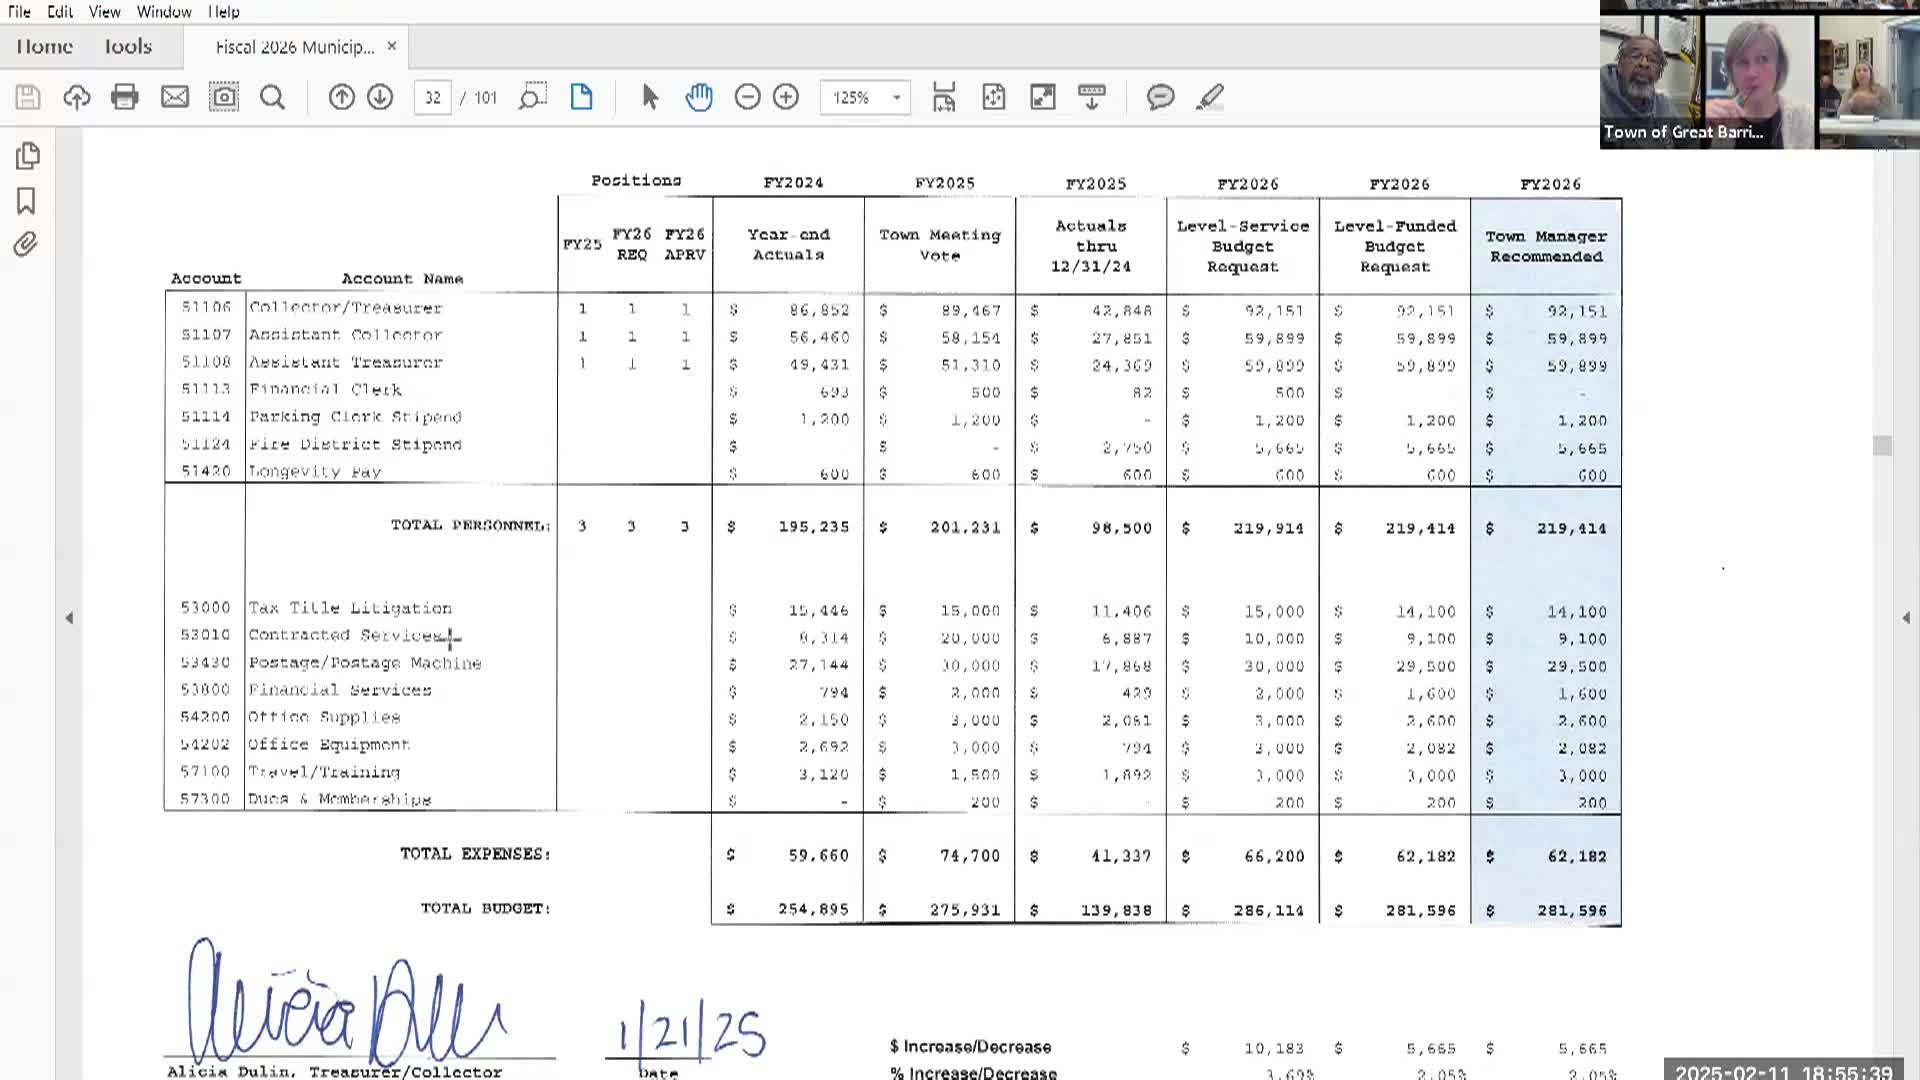Screen dimensions: 1920x1080
Task: Click the read mode keyboard icon
Action: tap(1092, 97)
